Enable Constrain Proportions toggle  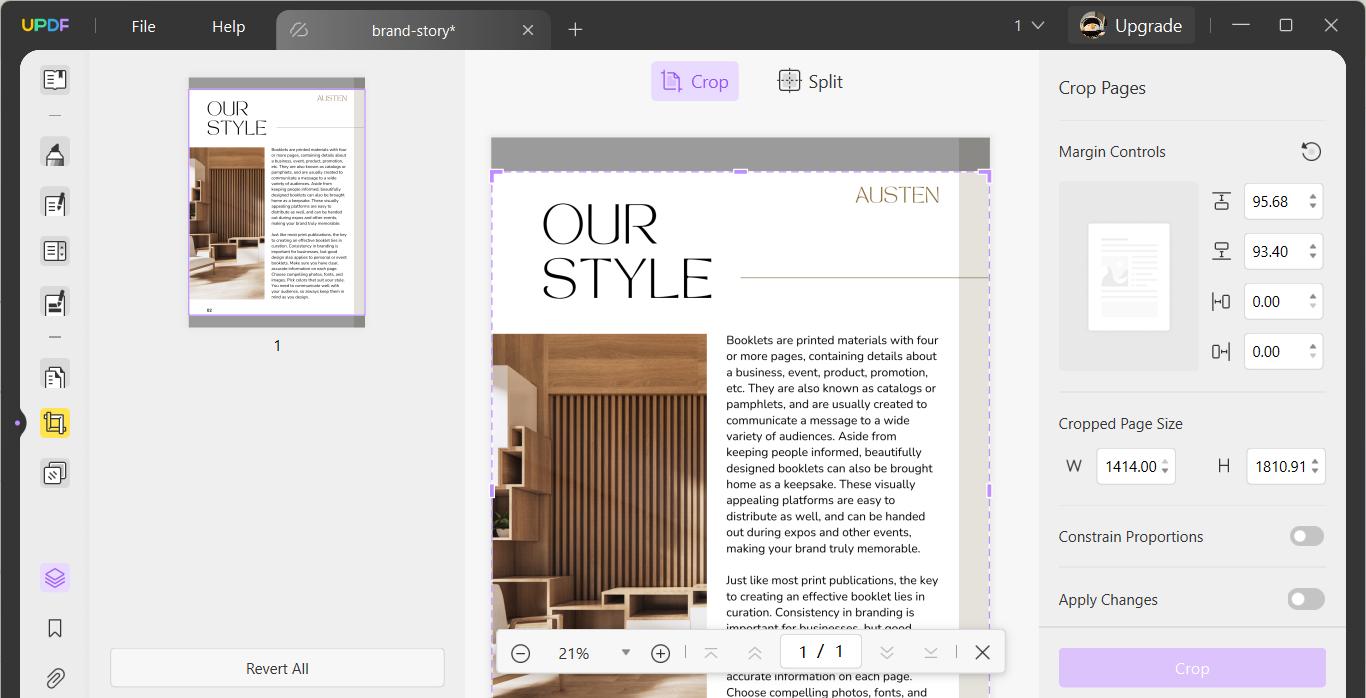click(1305, 536)
